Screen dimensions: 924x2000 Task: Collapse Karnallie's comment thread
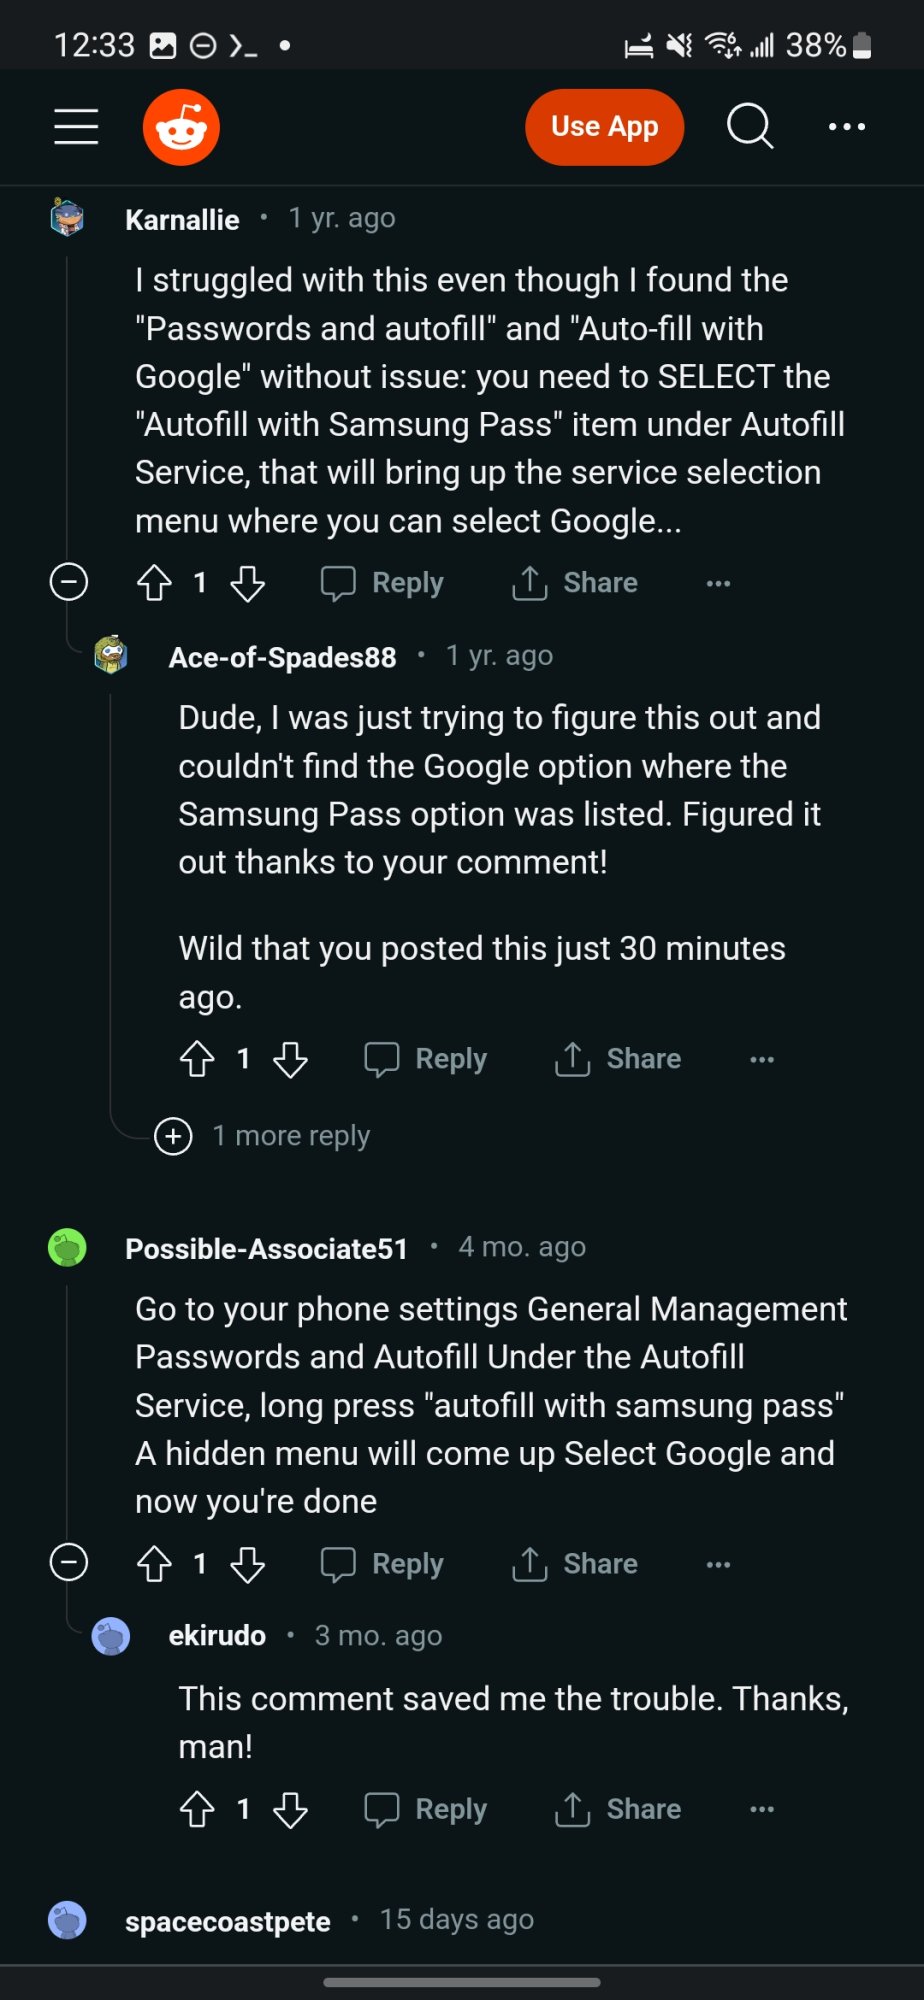(69, 582)
